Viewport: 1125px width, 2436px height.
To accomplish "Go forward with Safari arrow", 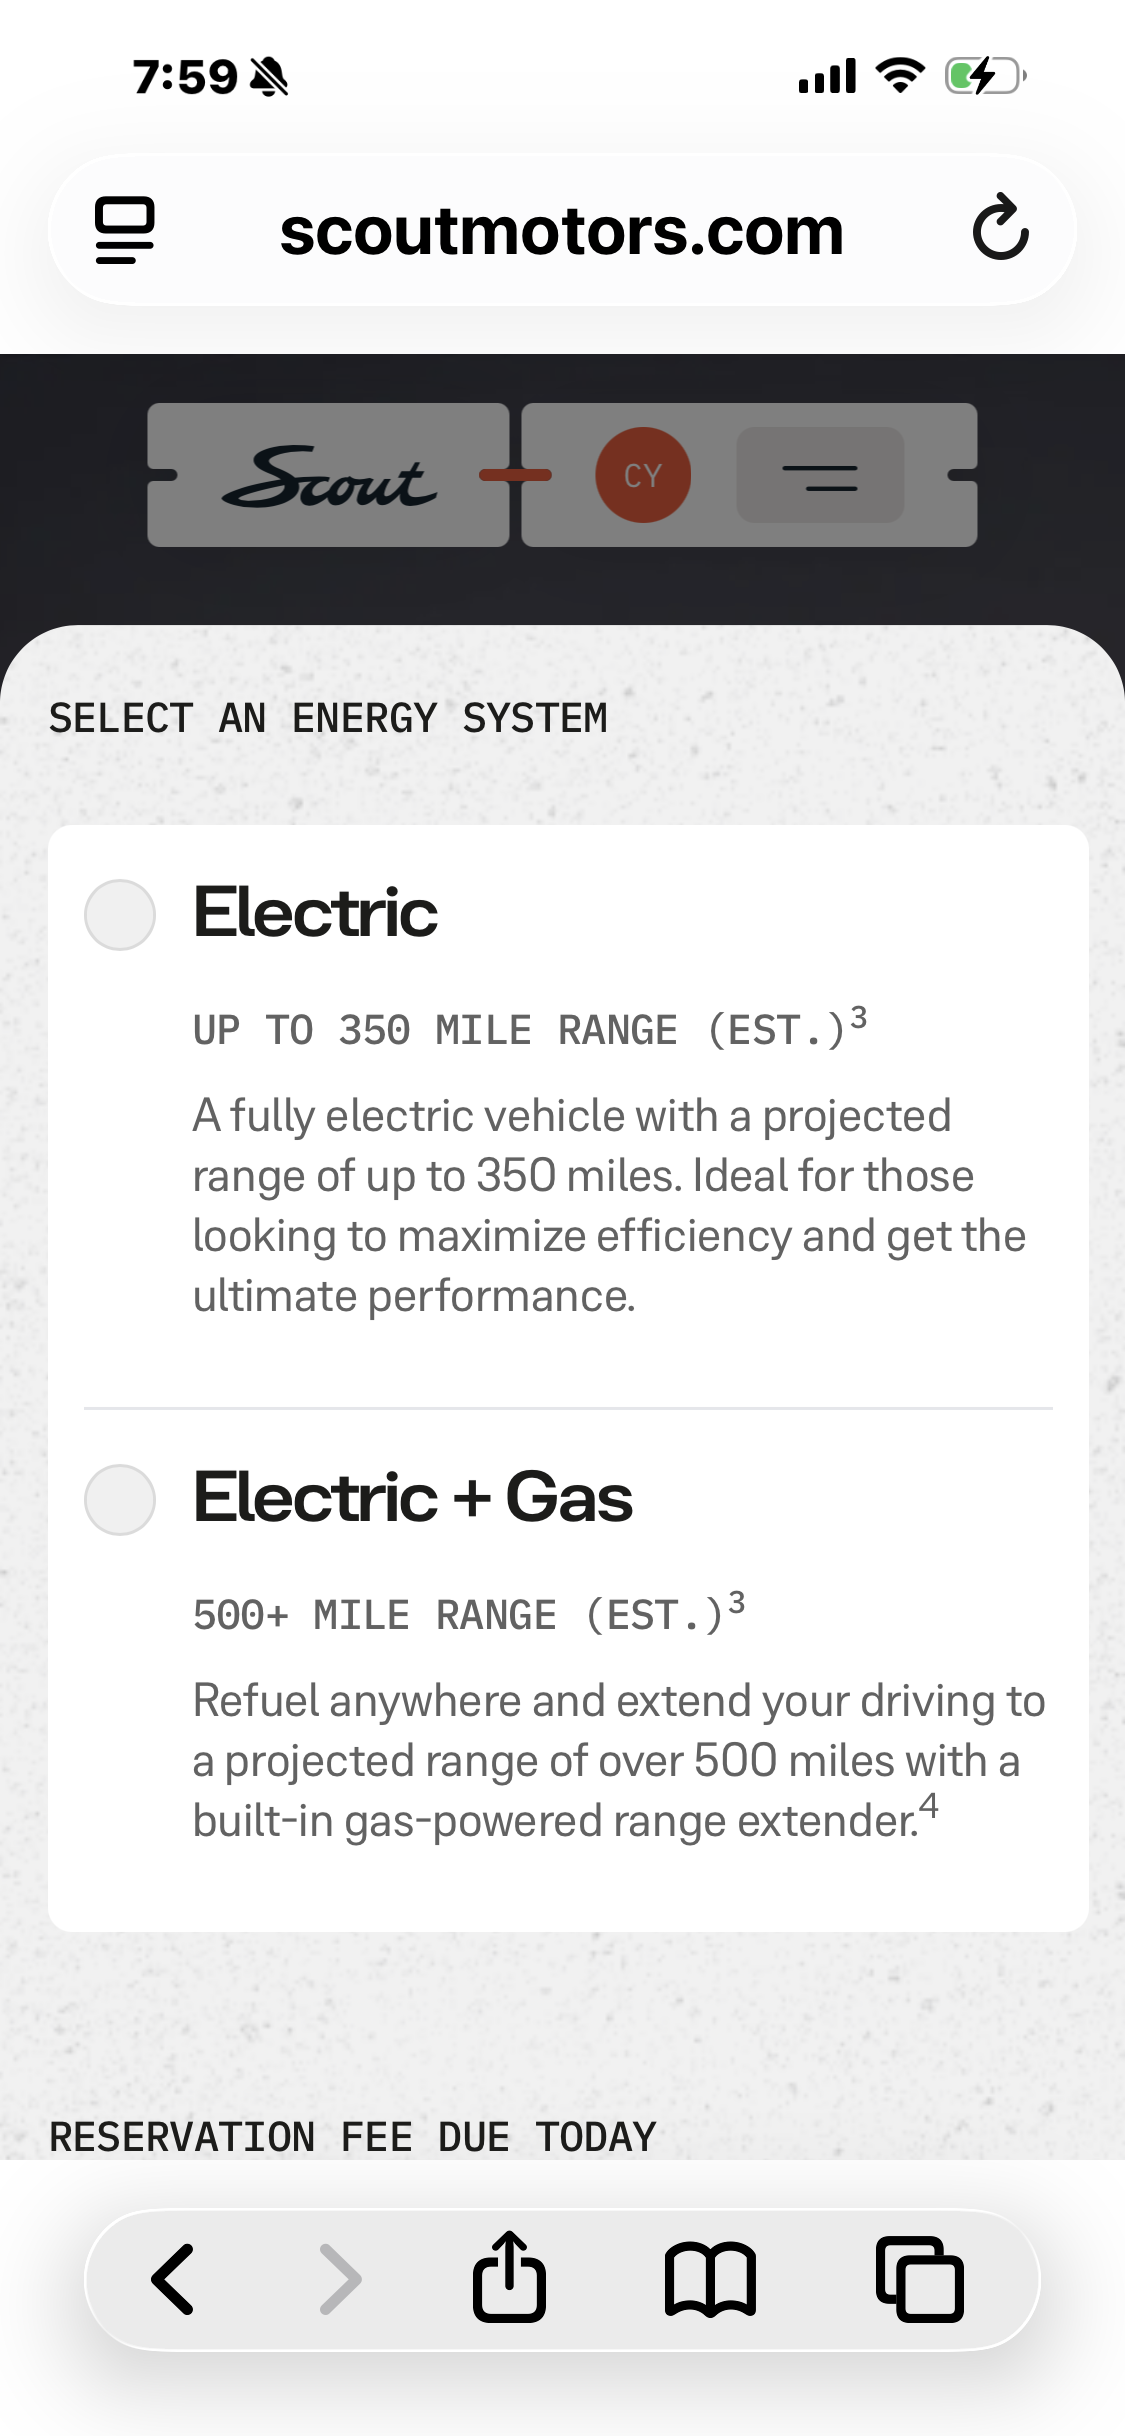I will pyautogui.click(x=340, y=2280).
